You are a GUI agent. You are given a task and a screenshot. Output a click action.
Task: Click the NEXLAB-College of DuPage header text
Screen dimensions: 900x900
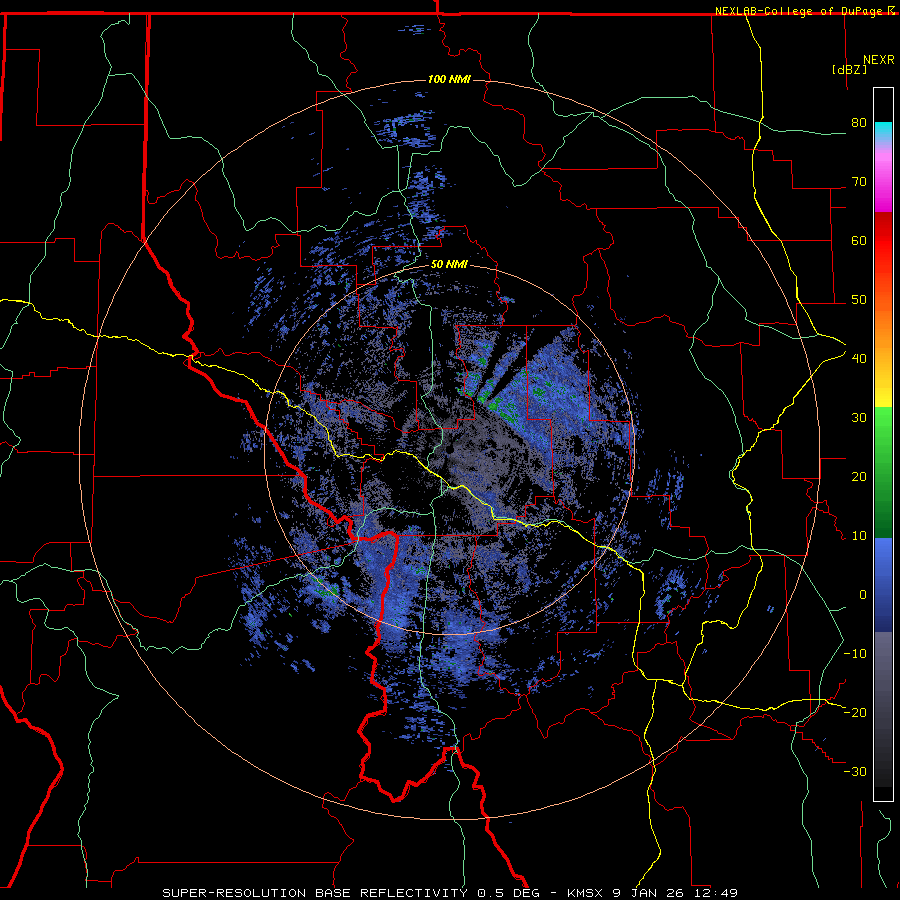(x=798, y=11)
